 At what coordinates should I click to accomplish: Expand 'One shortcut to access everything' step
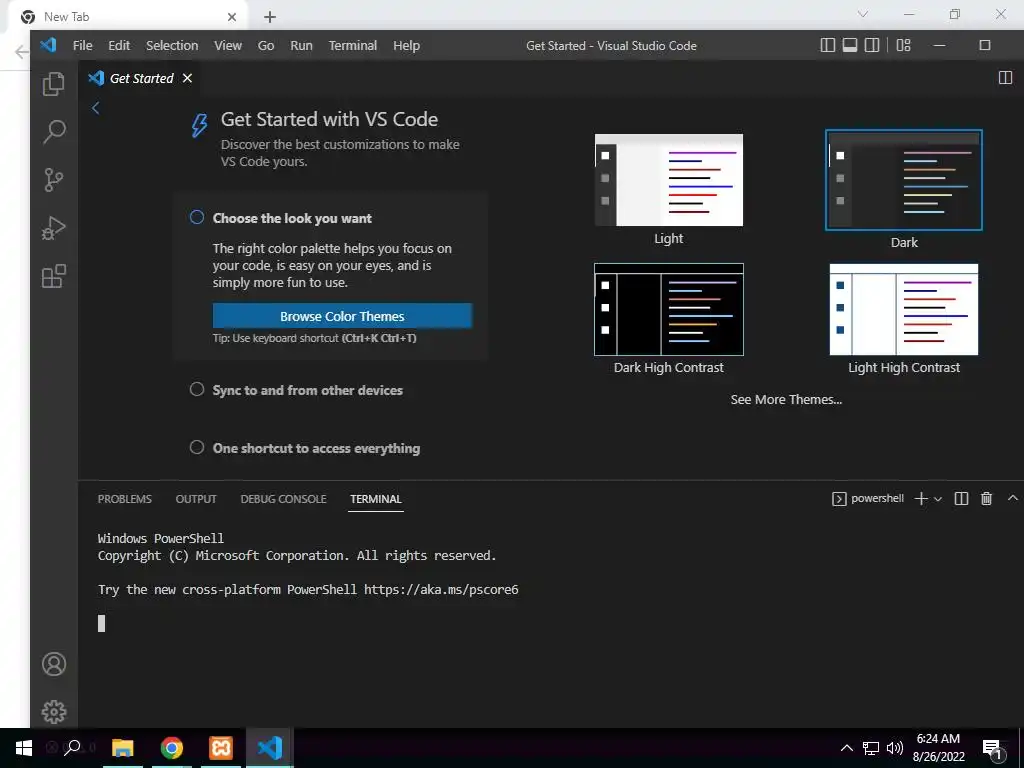316,448
